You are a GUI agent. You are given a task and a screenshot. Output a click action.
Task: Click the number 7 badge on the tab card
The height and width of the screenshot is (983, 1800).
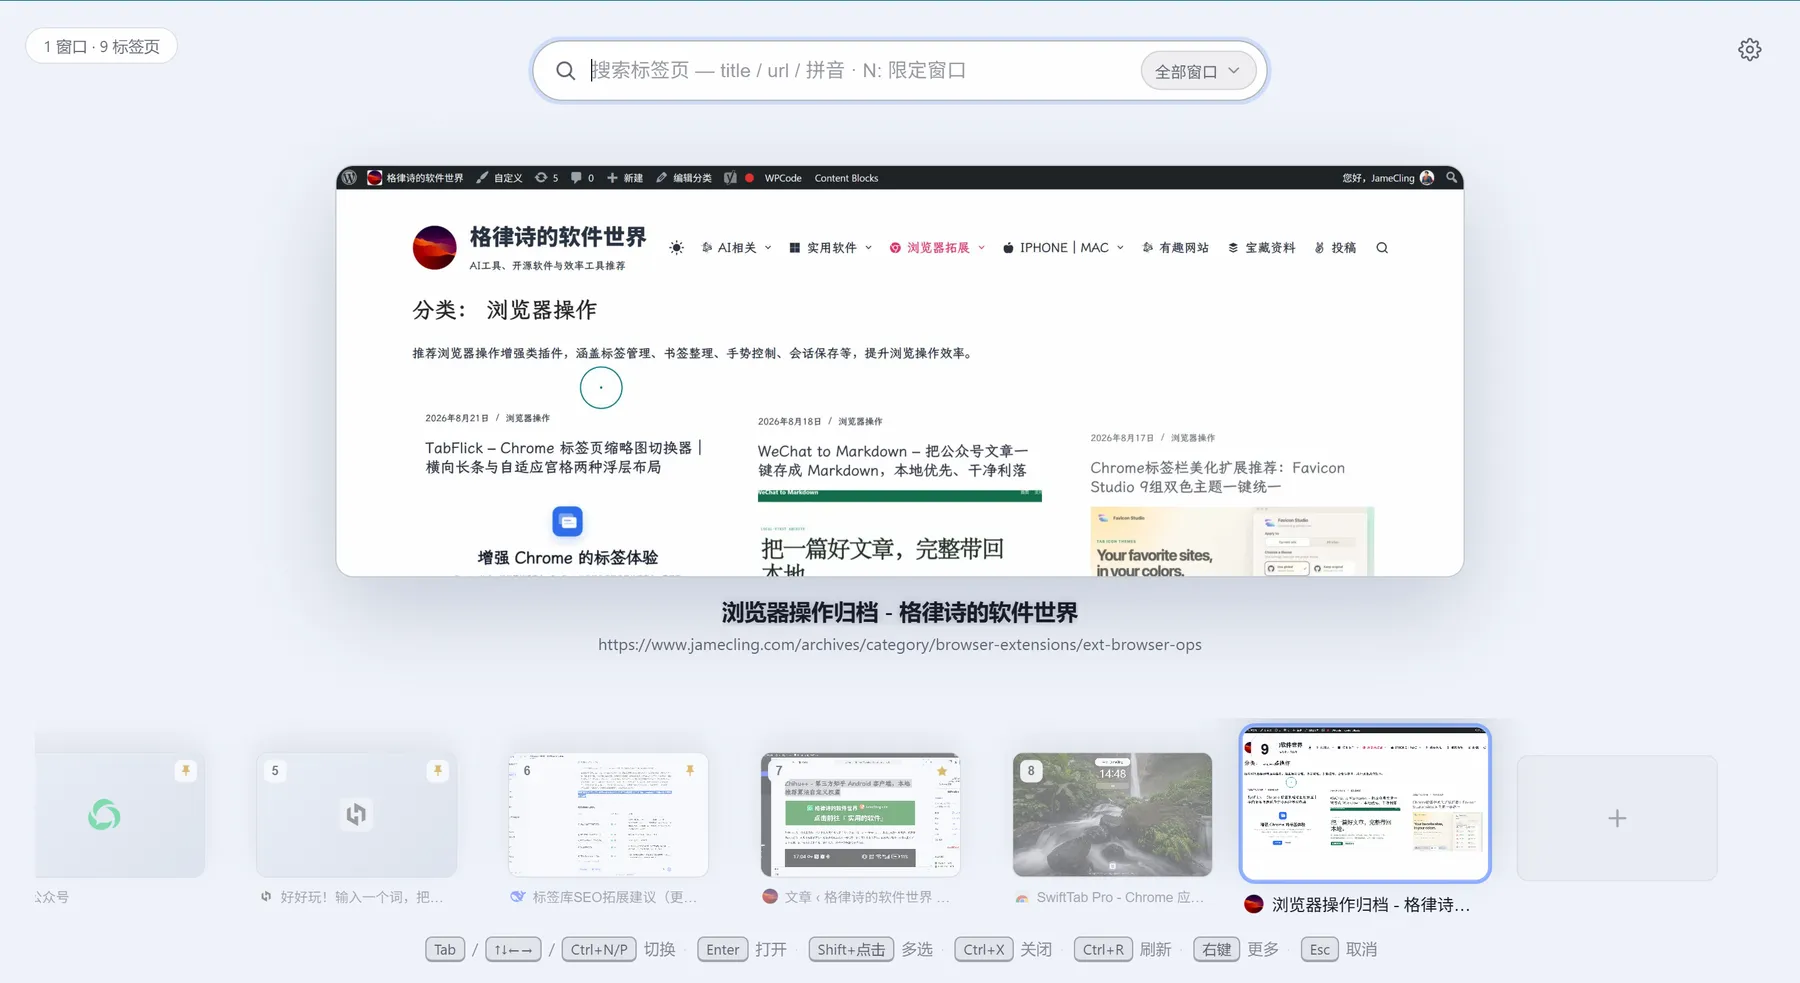click(x=779, y=771)
